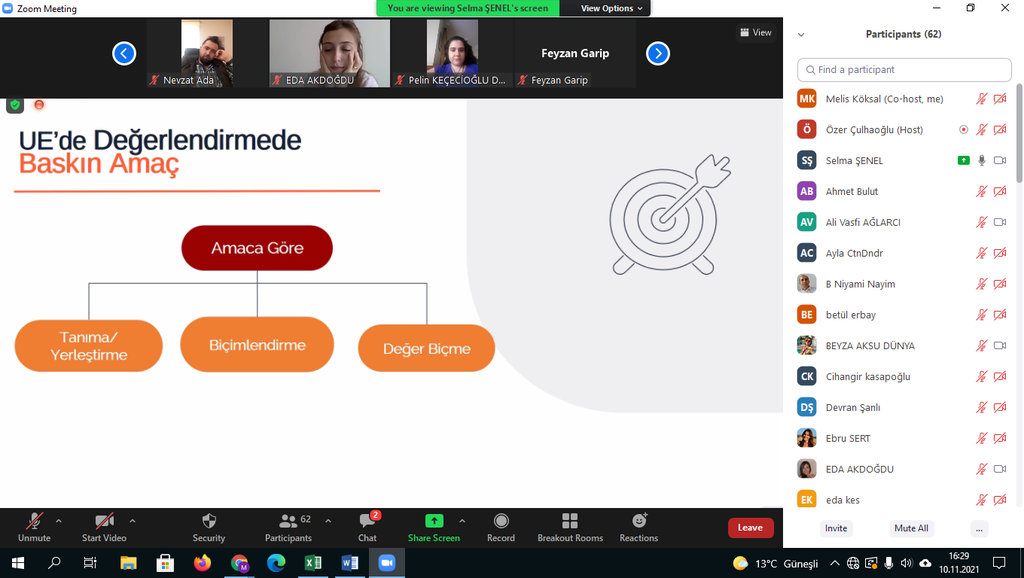
Task: Collapse the Participants panel chevron
Action: coord(801,35)
